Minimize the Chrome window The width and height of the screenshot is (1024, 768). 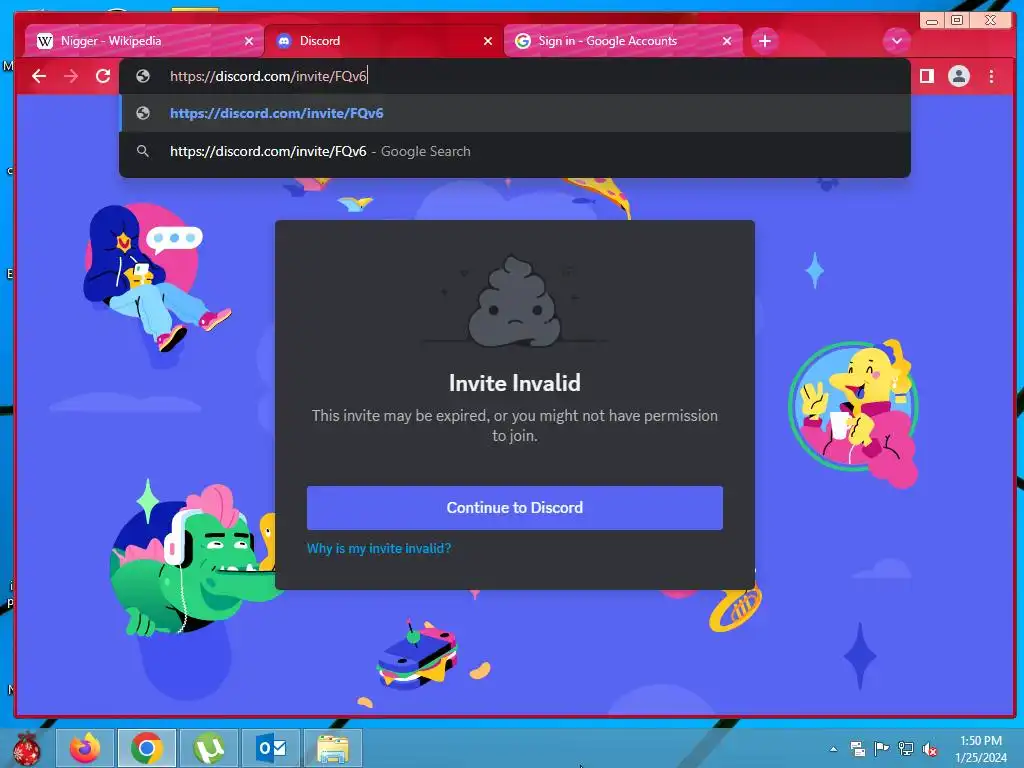tap(932, 21)
